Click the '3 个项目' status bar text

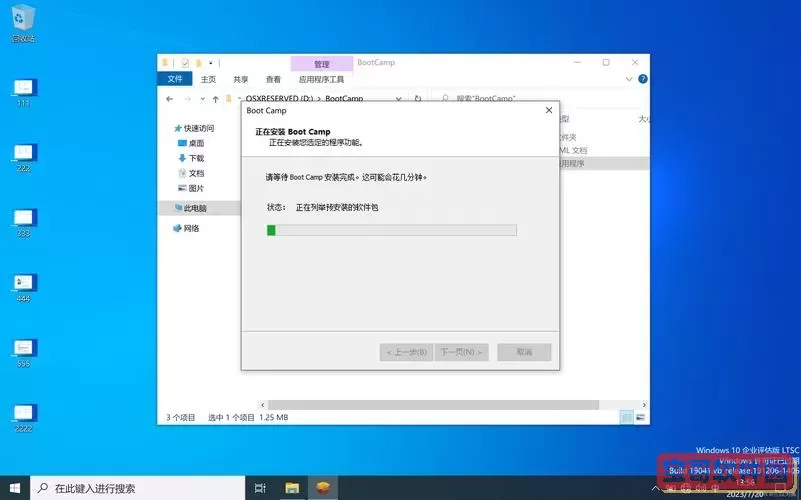point(180,417)
